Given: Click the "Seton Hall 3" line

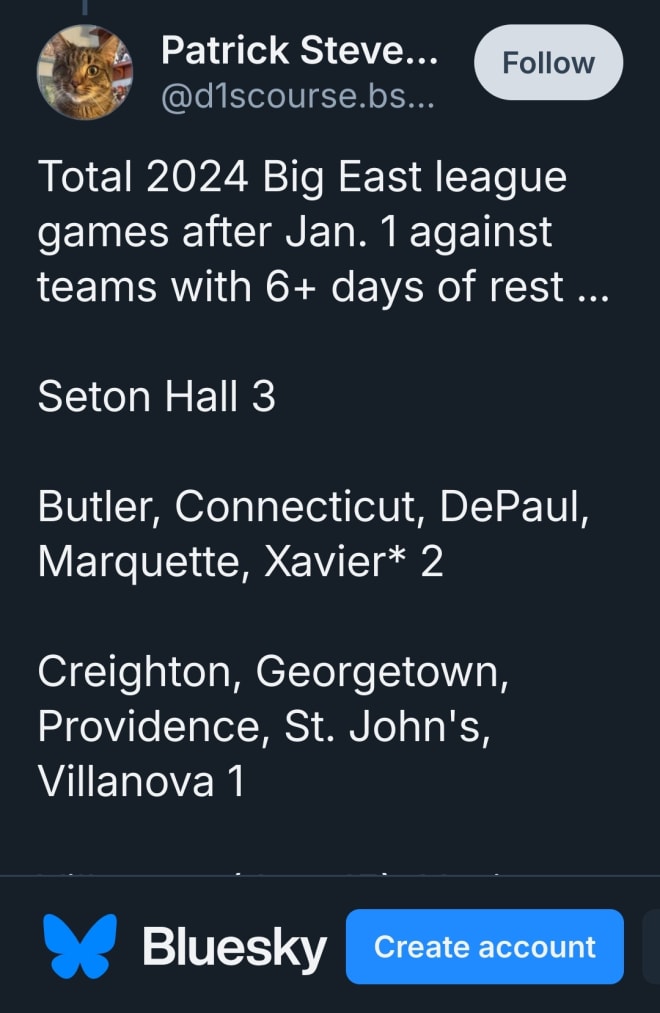Looking at the screenshot, I should (157, 396).
